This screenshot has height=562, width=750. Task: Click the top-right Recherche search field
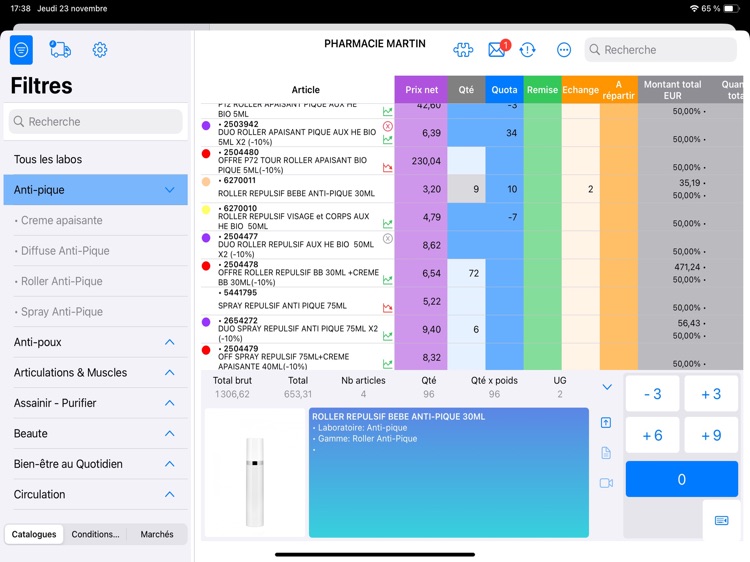(661, 50)
